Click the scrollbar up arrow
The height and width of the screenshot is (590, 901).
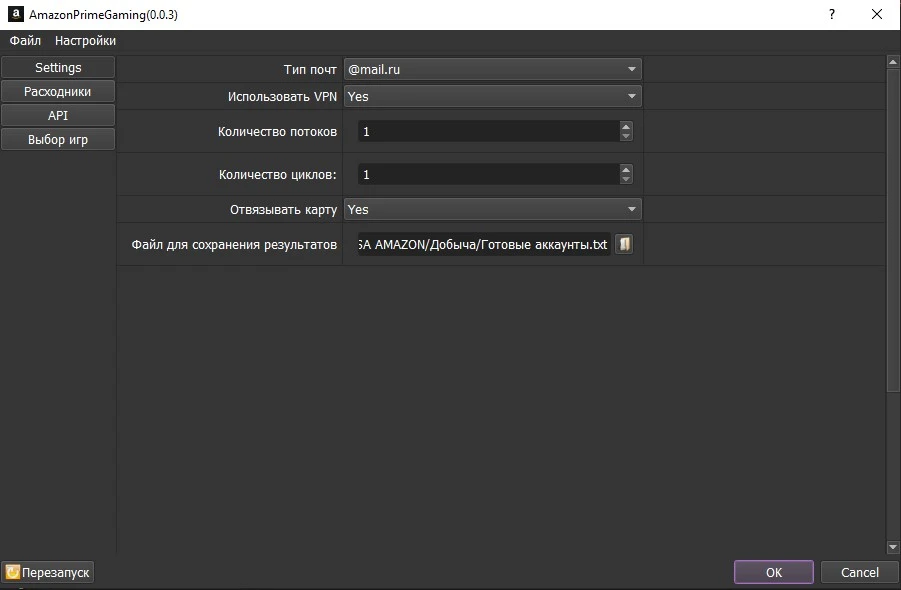tap(893, 61)
